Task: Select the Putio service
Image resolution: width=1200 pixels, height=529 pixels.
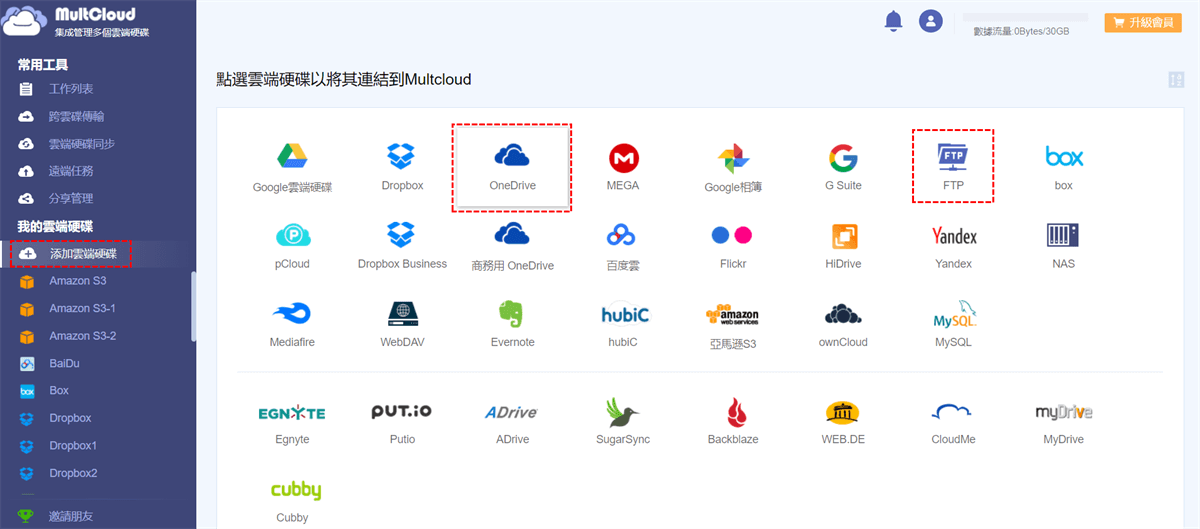Action: click(x=402, y=412)
